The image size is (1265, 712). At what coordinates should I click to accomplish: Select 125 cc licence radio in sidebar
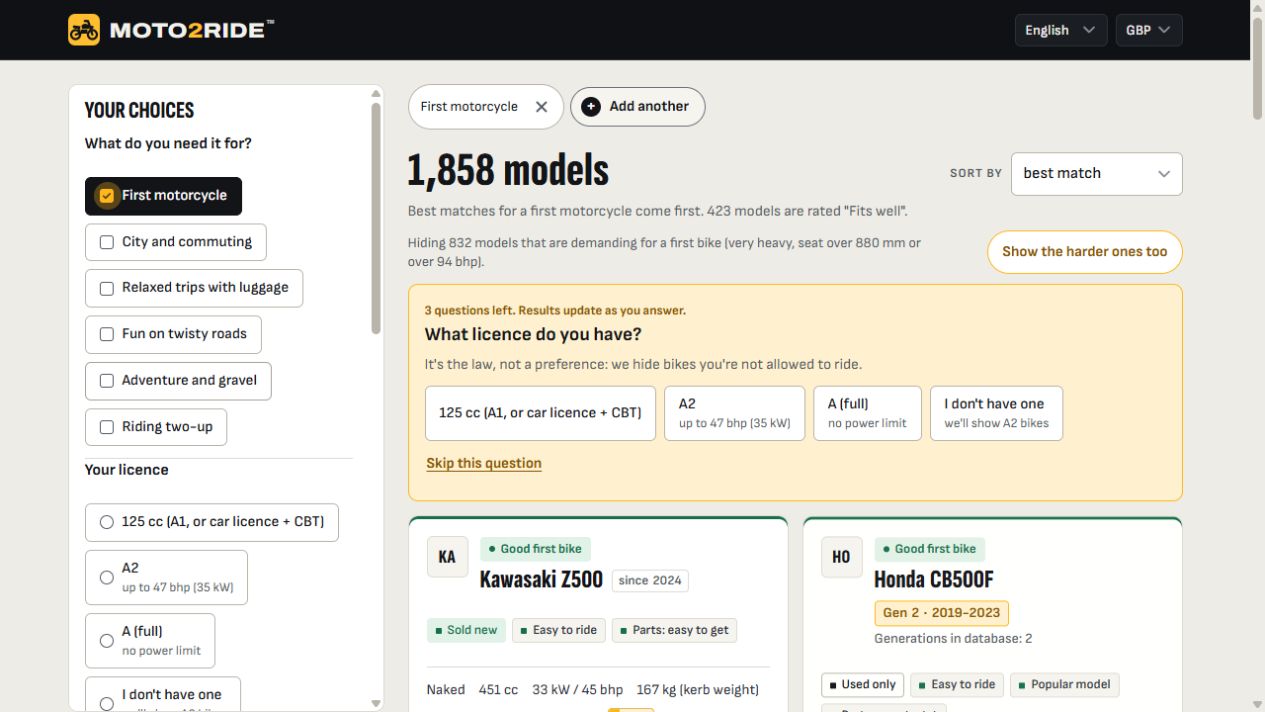[107, 522]
